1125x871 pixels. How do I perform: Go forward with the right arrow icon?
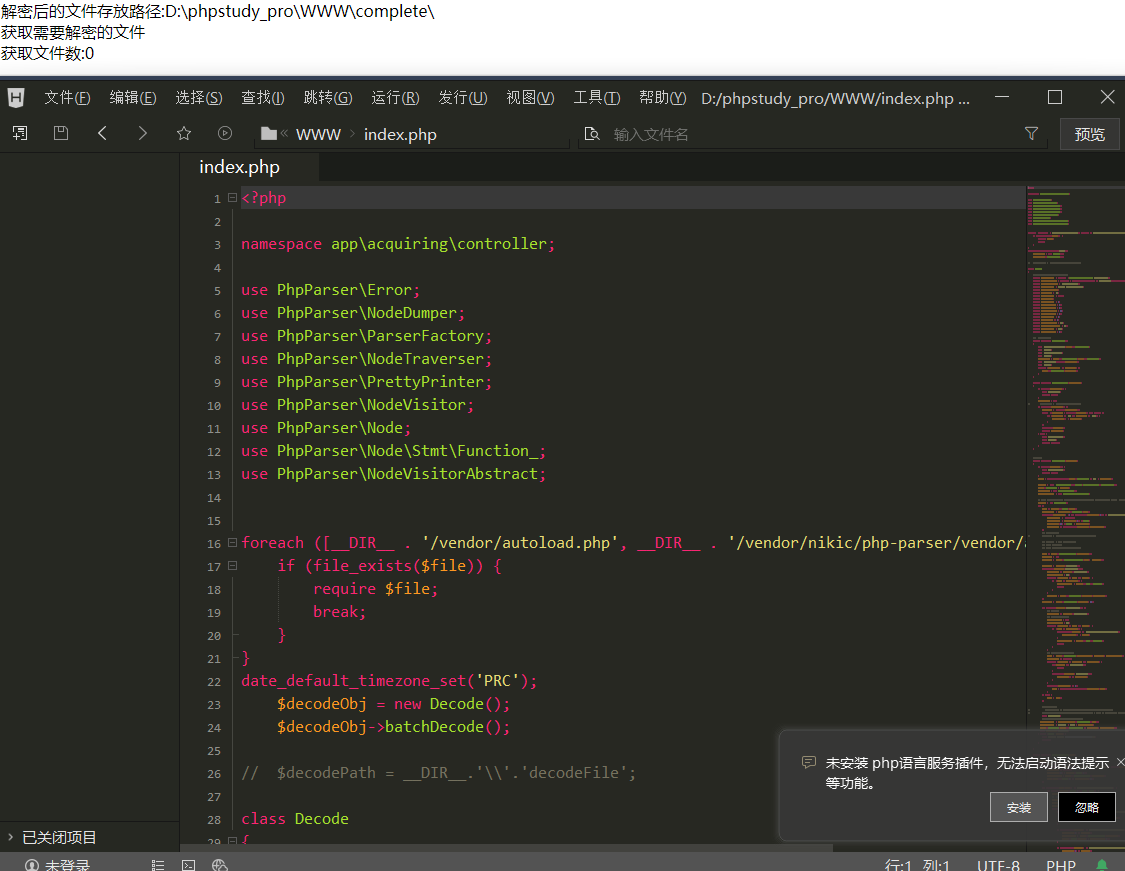pyautogui.click(x=142, y=133)
